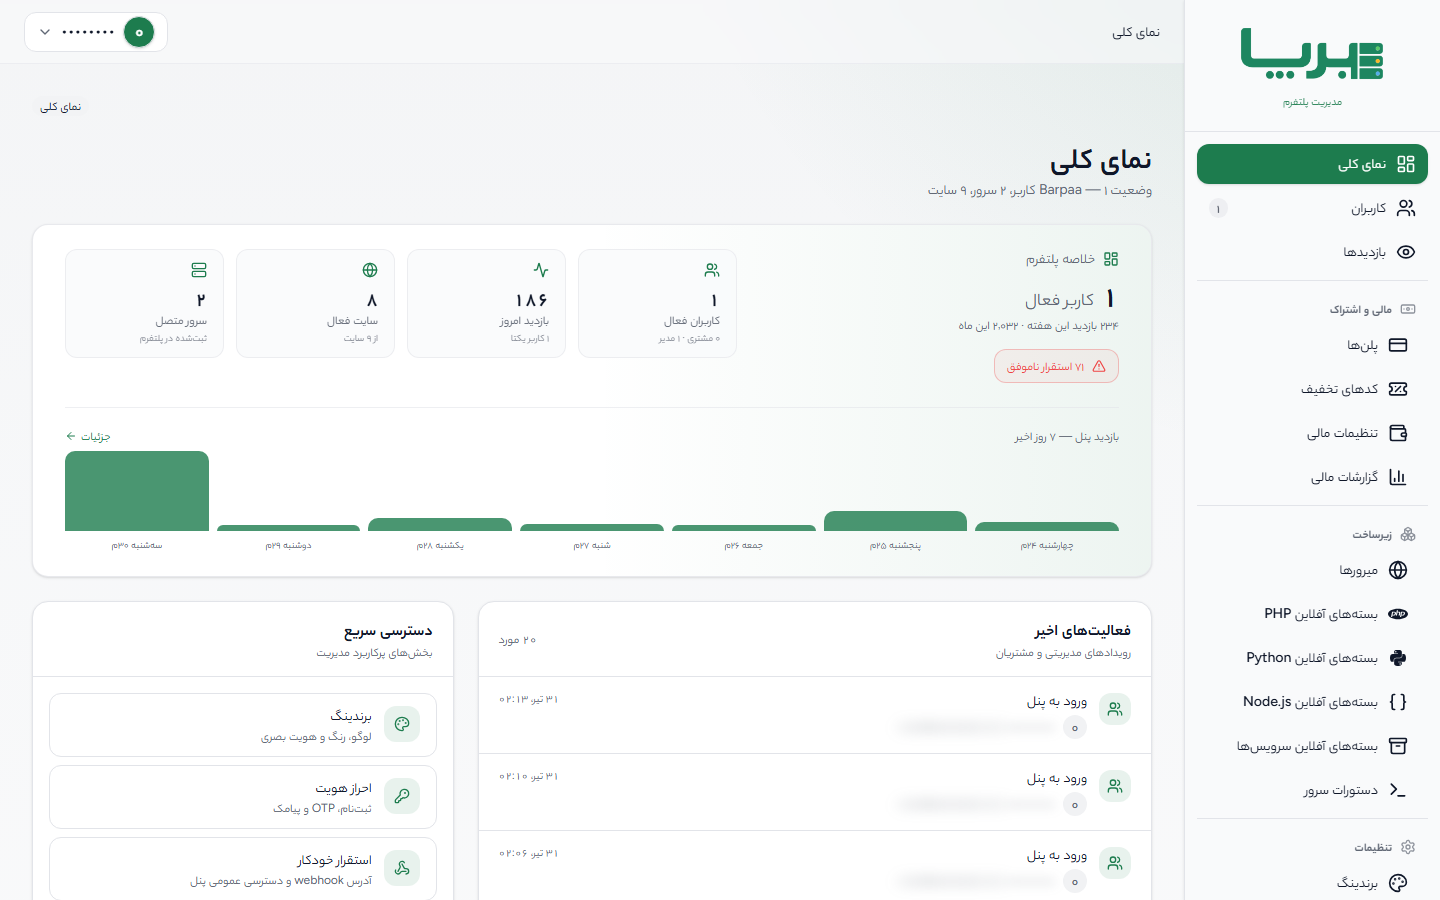The height and width of the screenshot is (900, 1440).
Task: Click the wallet icon beside تنظیمات مالی
Action: [1398, 433]
